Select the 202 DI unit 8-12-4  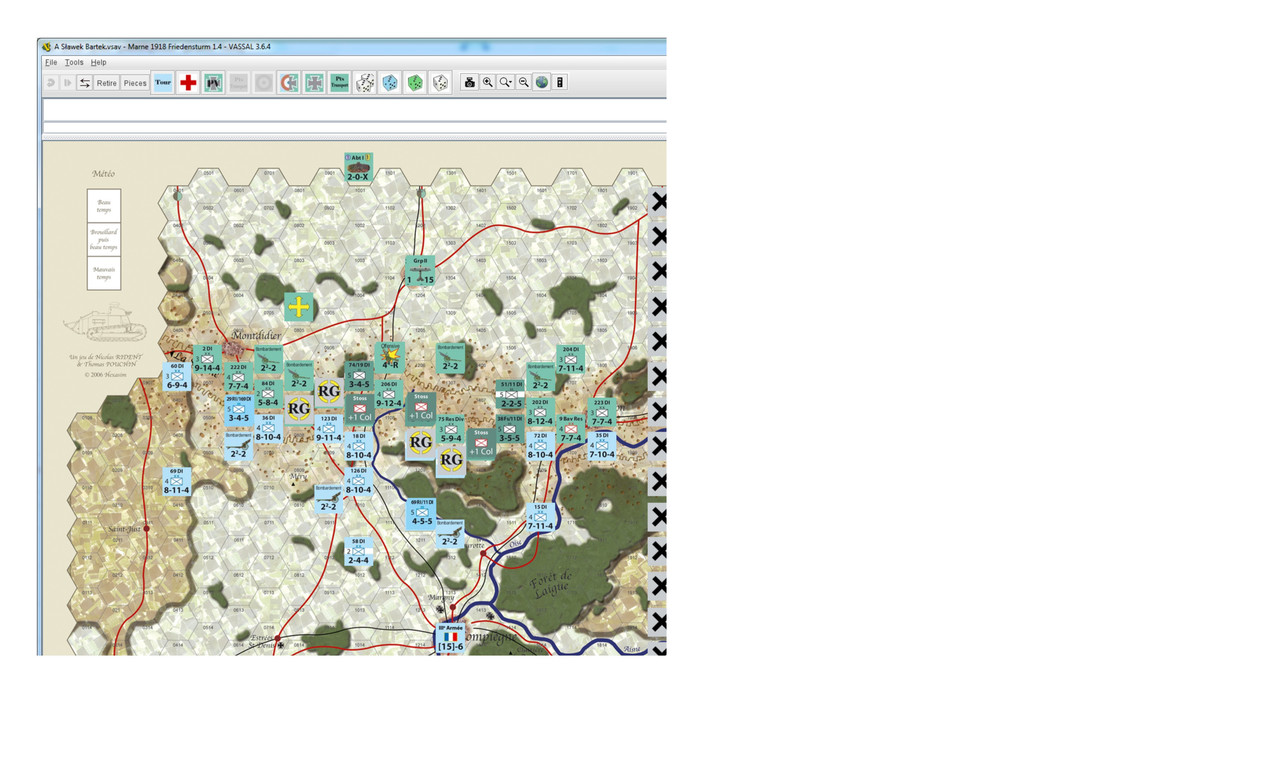click(540, 412)
